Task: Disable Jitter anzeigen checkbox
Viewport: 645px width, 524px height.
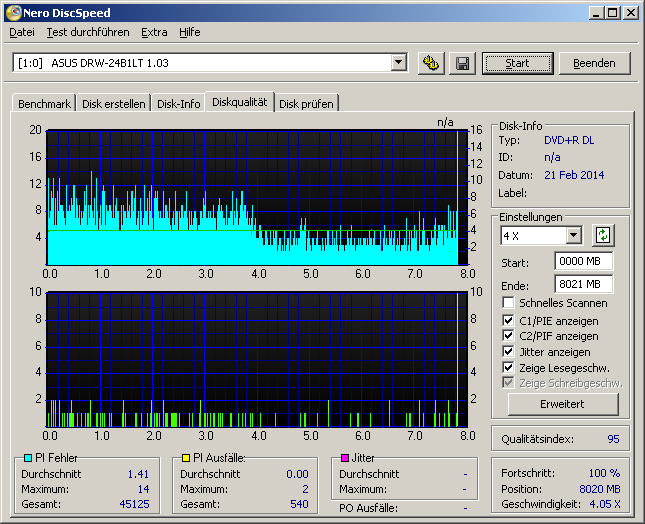Action: click(508, 352)
